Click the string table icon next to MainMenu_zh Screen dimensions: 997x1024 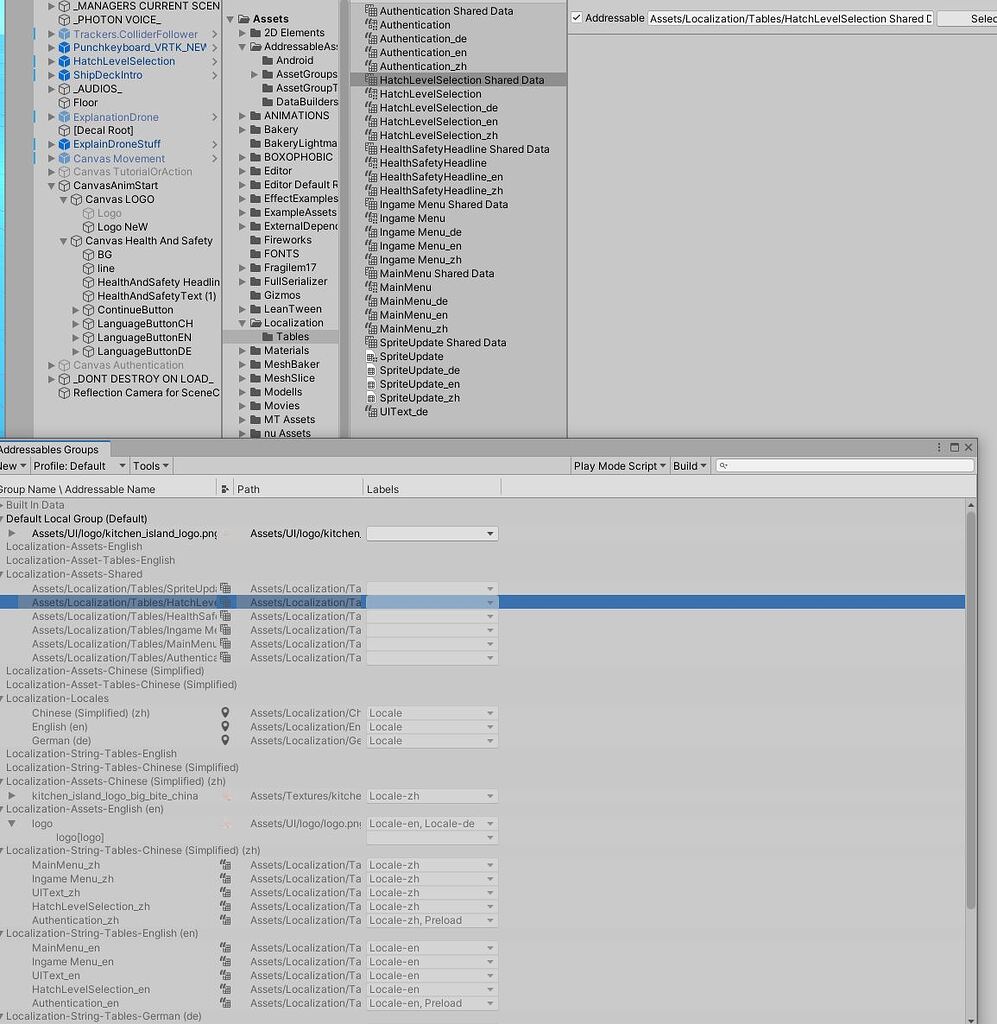(228, 865)
